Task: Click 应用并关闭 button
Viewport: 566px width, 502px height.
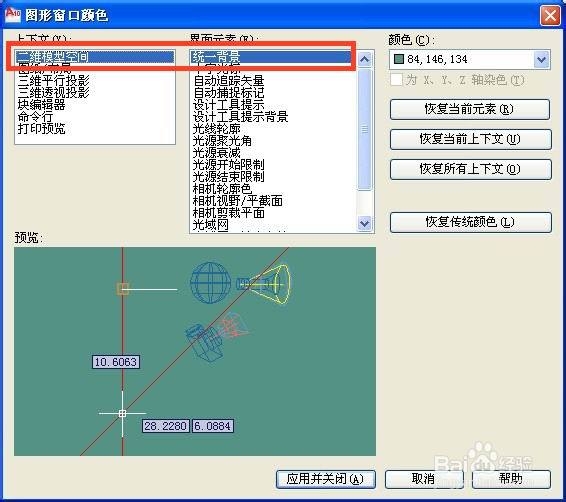Action: click(326, 479)
